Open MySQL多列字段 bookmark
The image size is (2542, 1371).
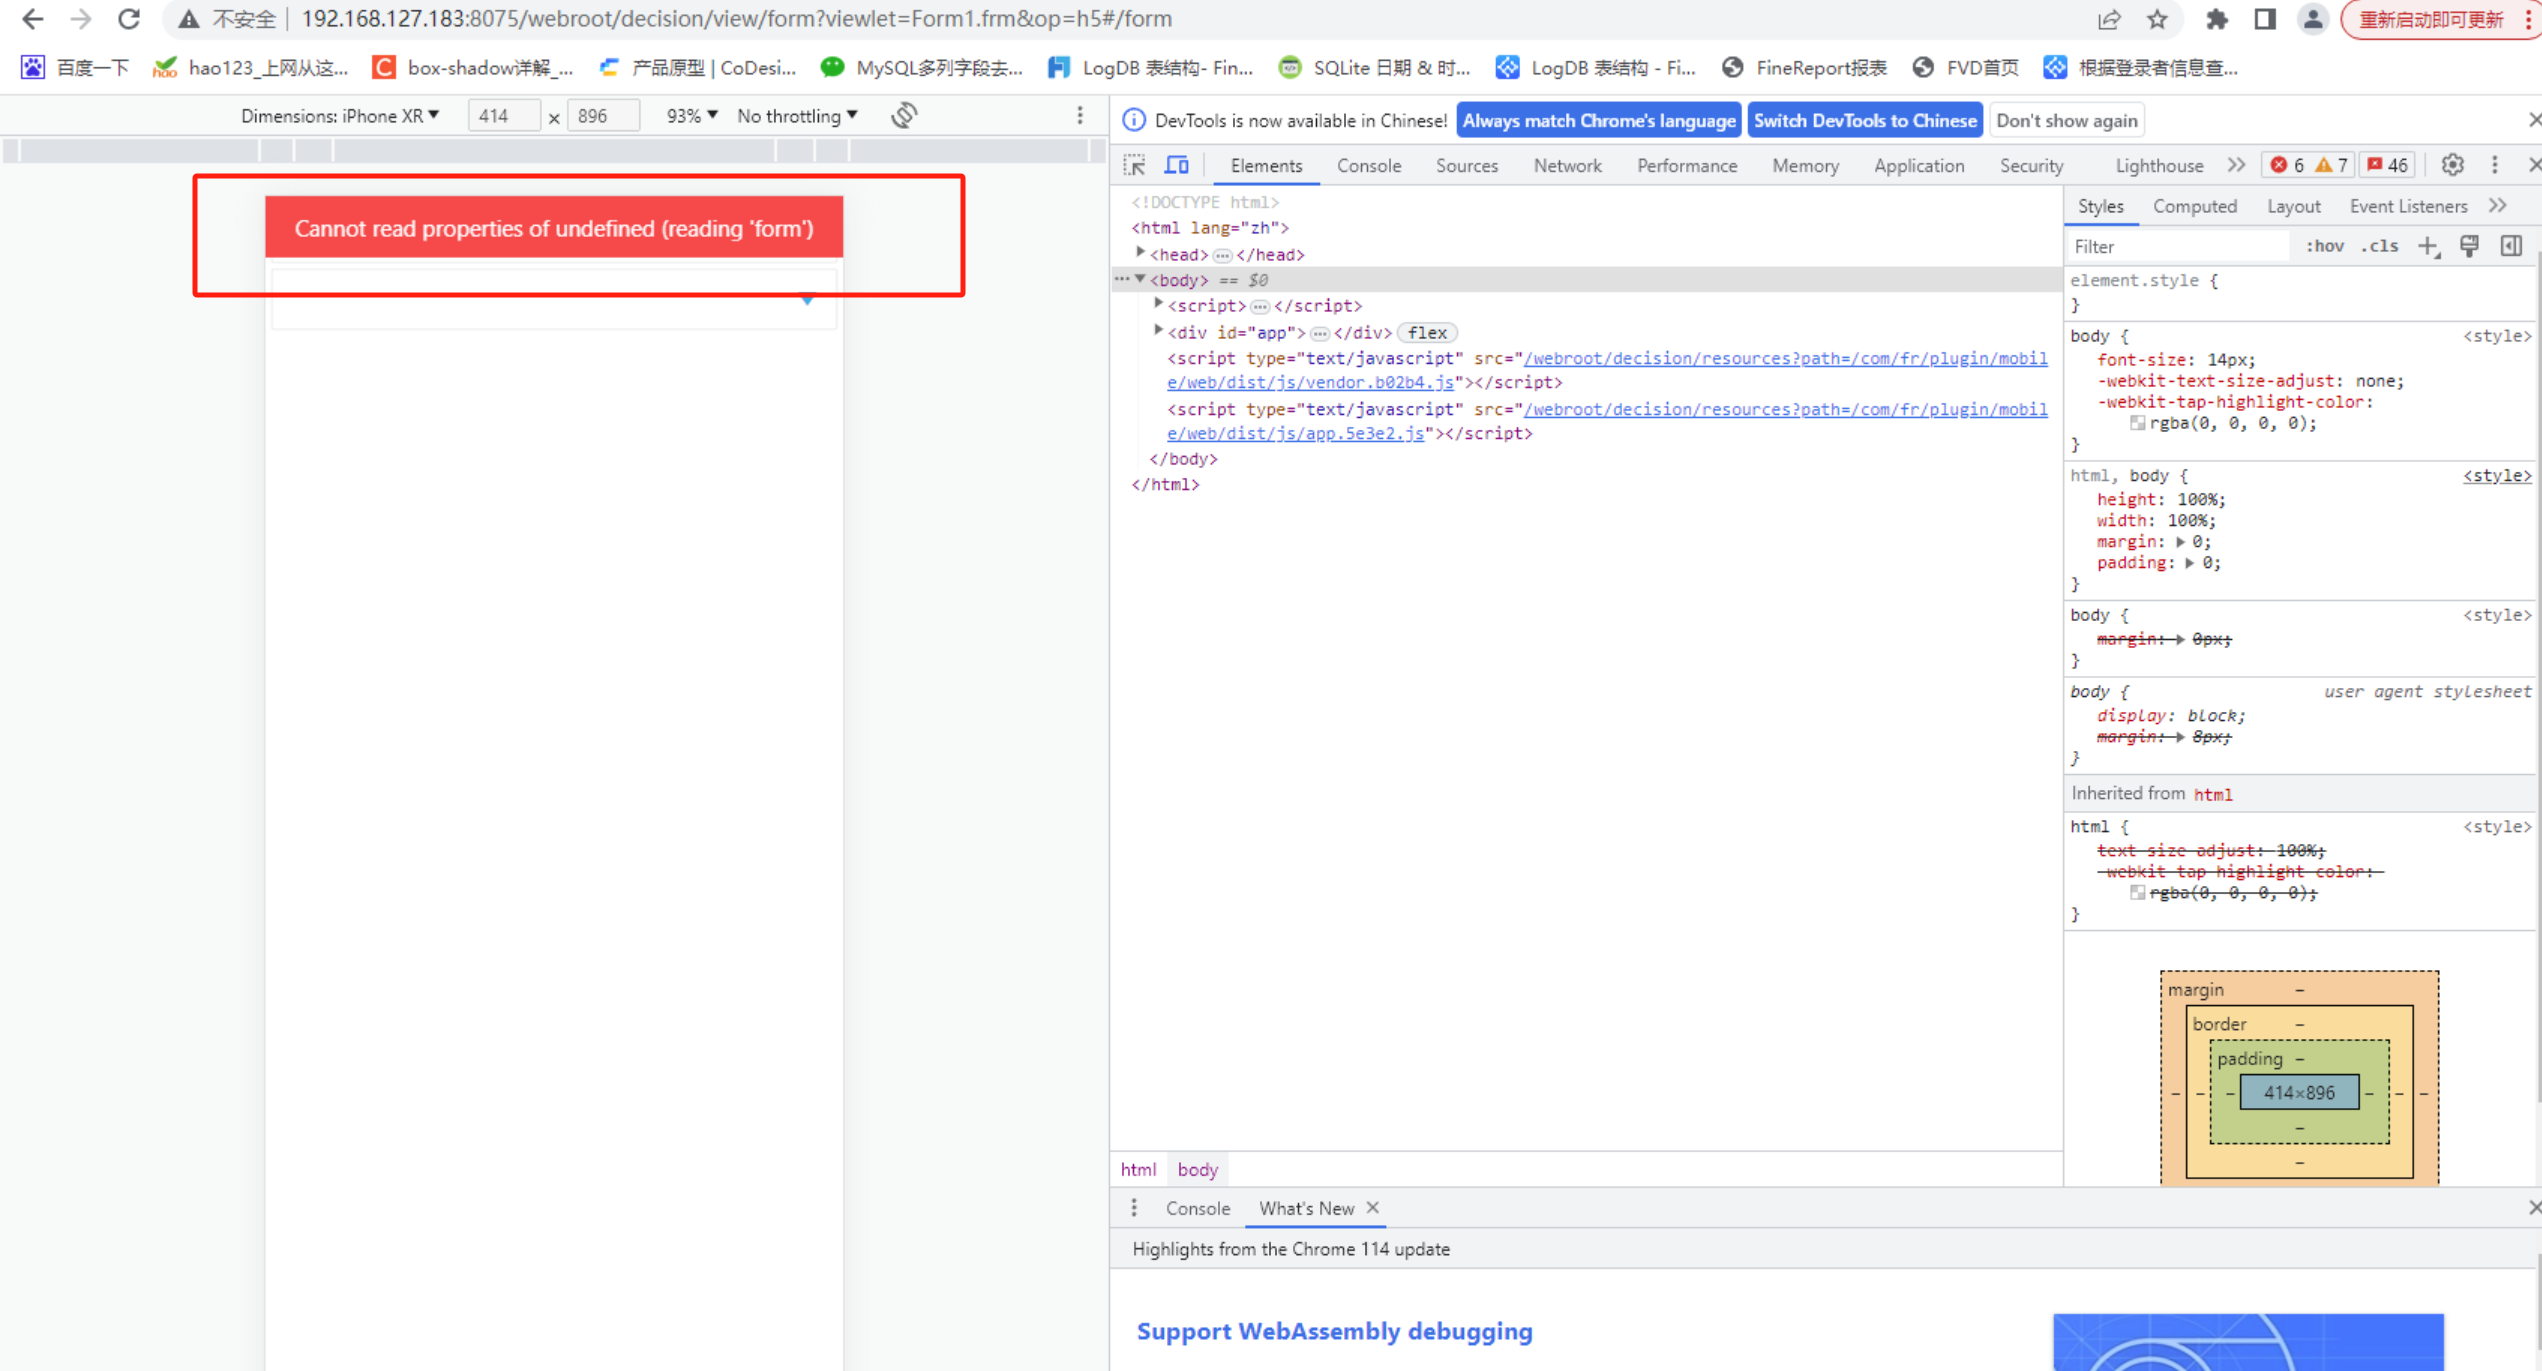(x=921, y=67)
